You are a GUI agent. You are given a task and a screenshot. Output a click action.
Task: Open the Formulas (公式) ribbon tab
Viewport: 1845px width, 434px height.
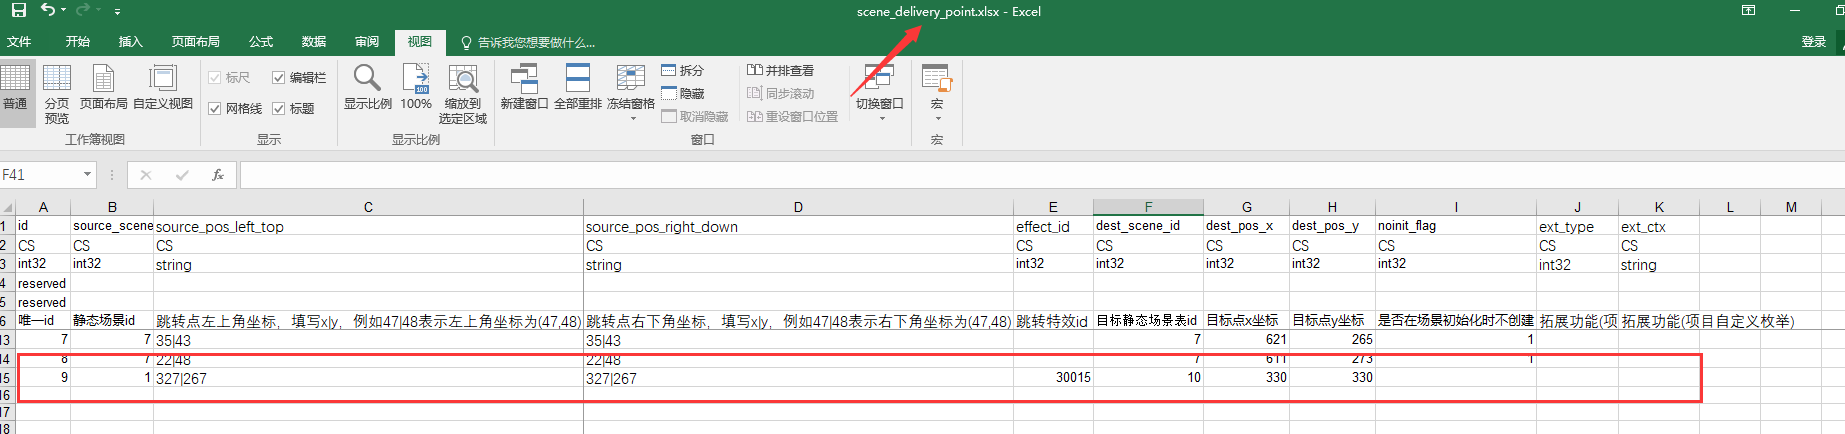[261, 42]
